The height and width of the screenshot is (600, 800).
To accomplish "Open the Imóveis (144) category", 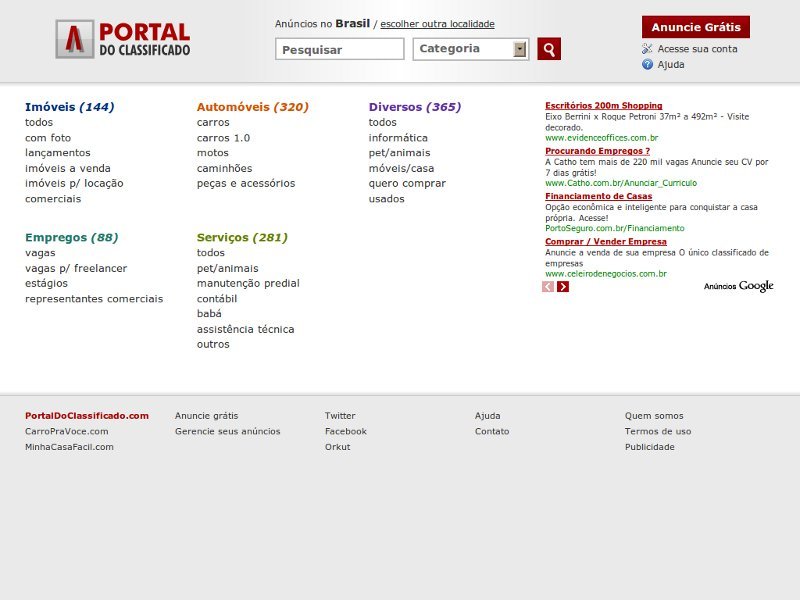I will click(69, 107).
